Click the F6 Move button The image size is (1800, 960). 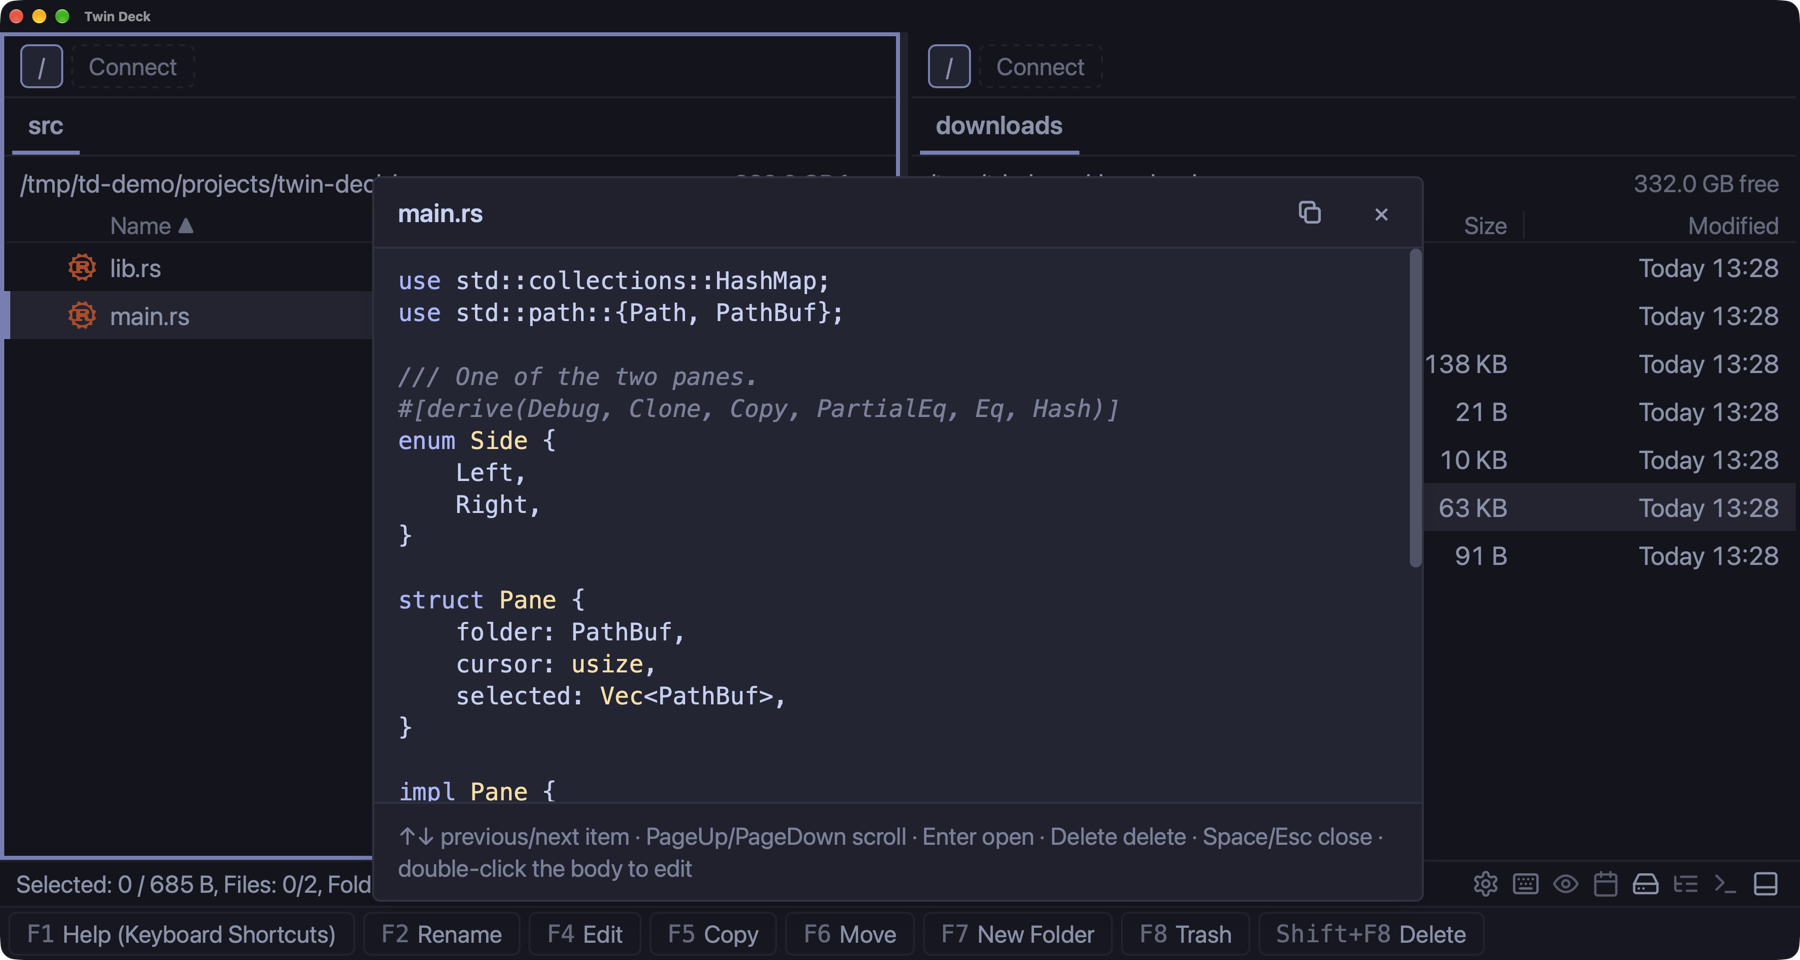850,934
